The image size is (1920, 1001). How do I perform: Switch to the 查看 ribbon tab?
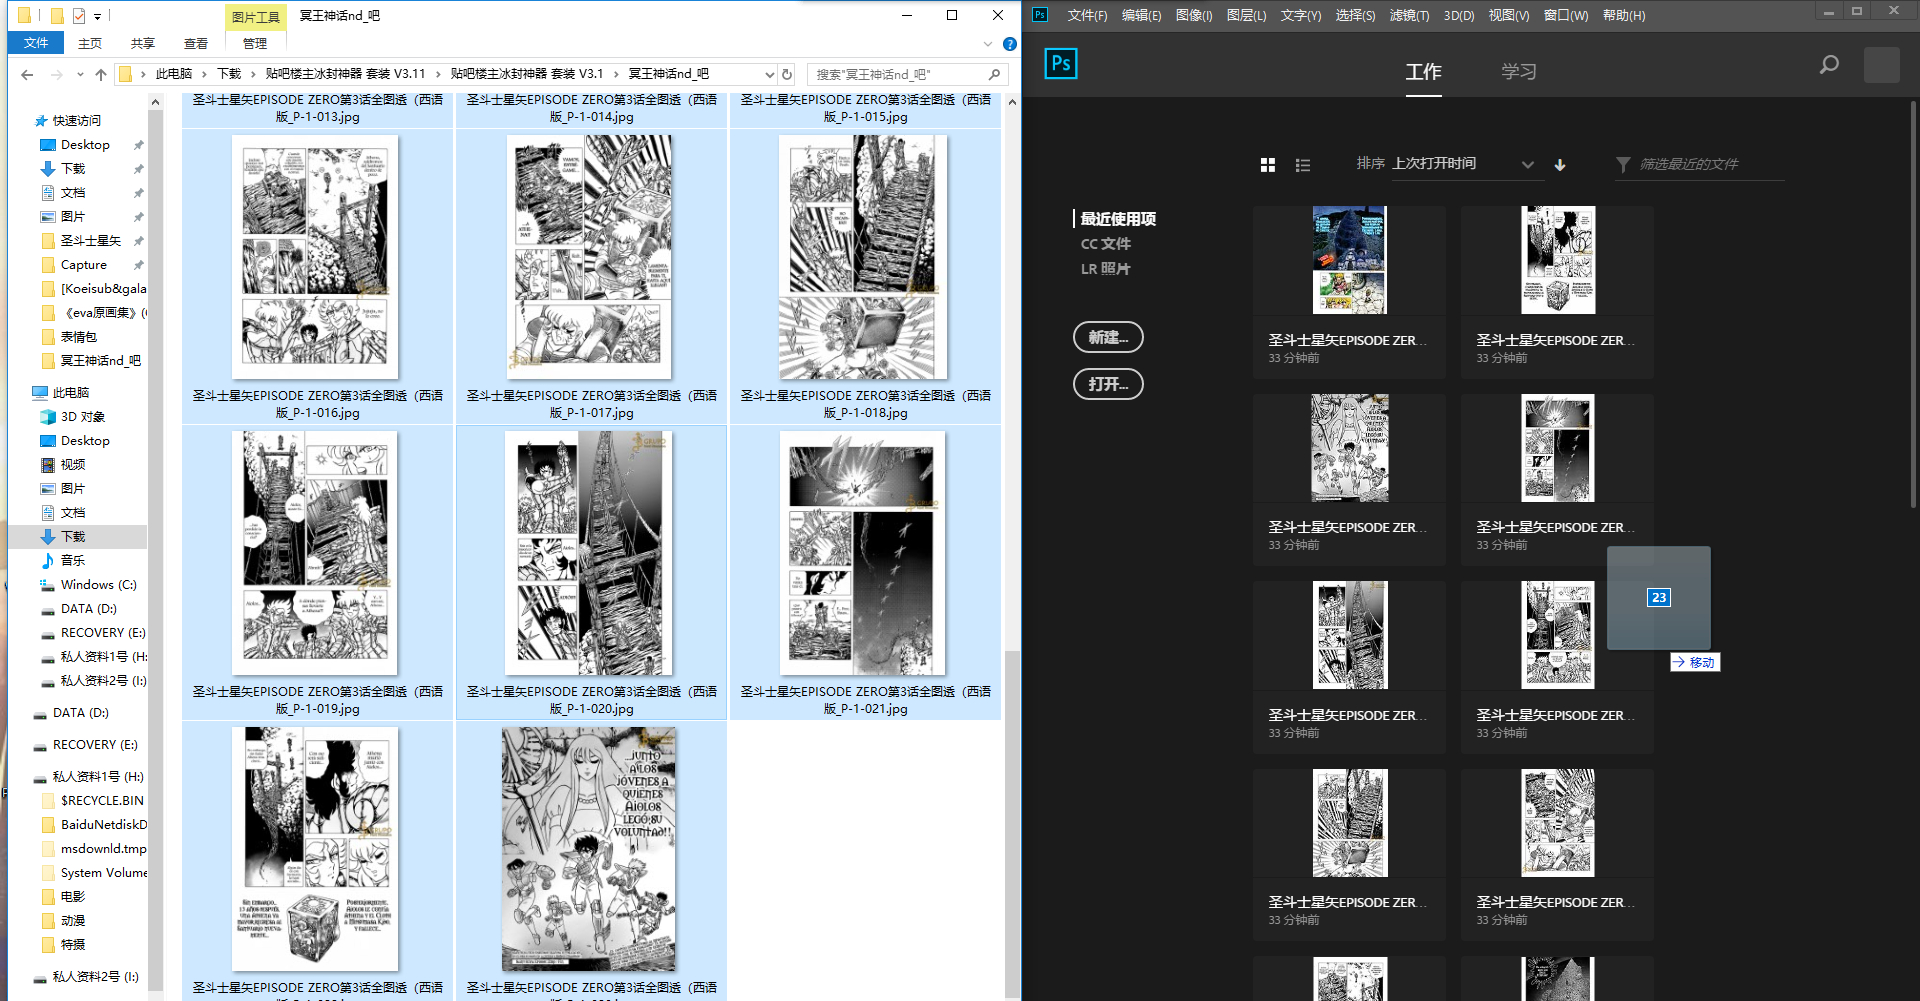196,43
